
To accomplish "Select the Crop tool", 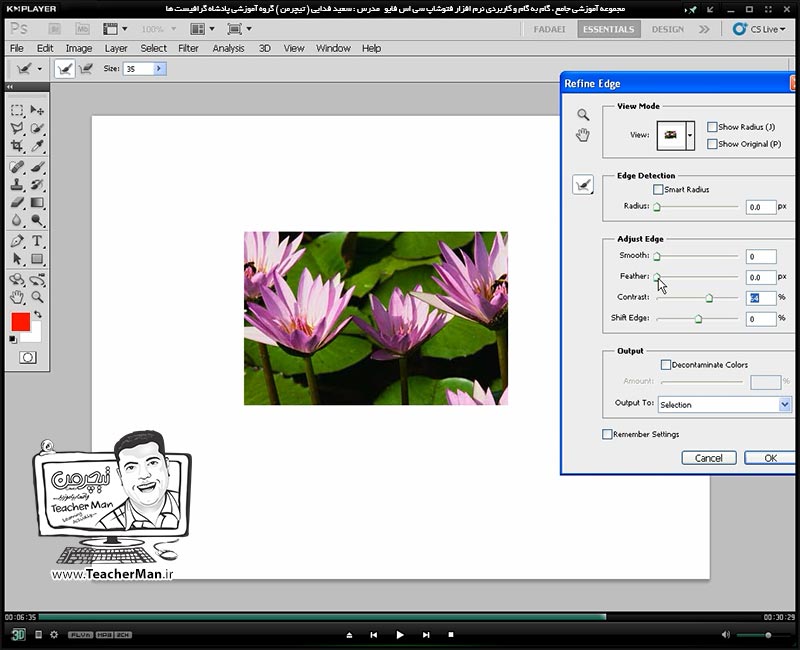I will click(x=17, y=146).
